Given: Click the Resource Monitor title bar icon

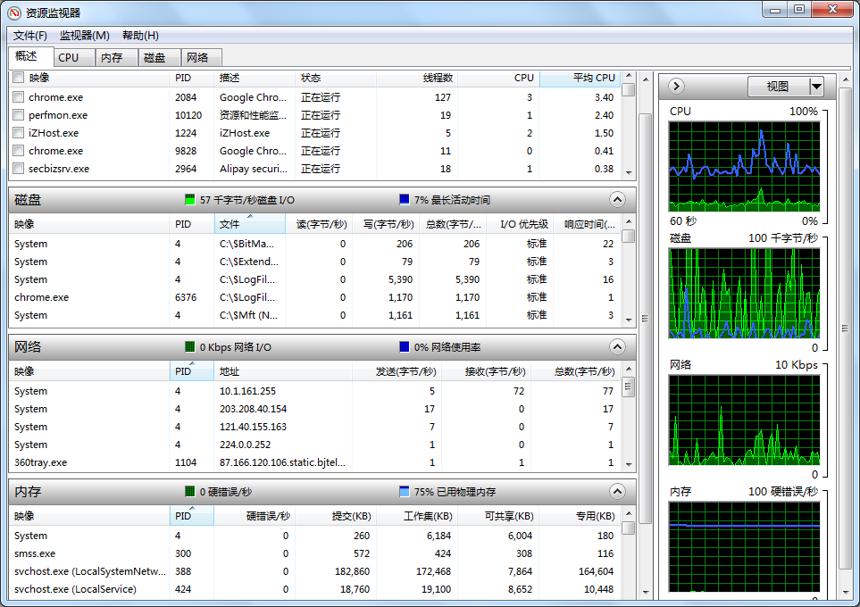Looking at the screenshot, I should (14, 12).
